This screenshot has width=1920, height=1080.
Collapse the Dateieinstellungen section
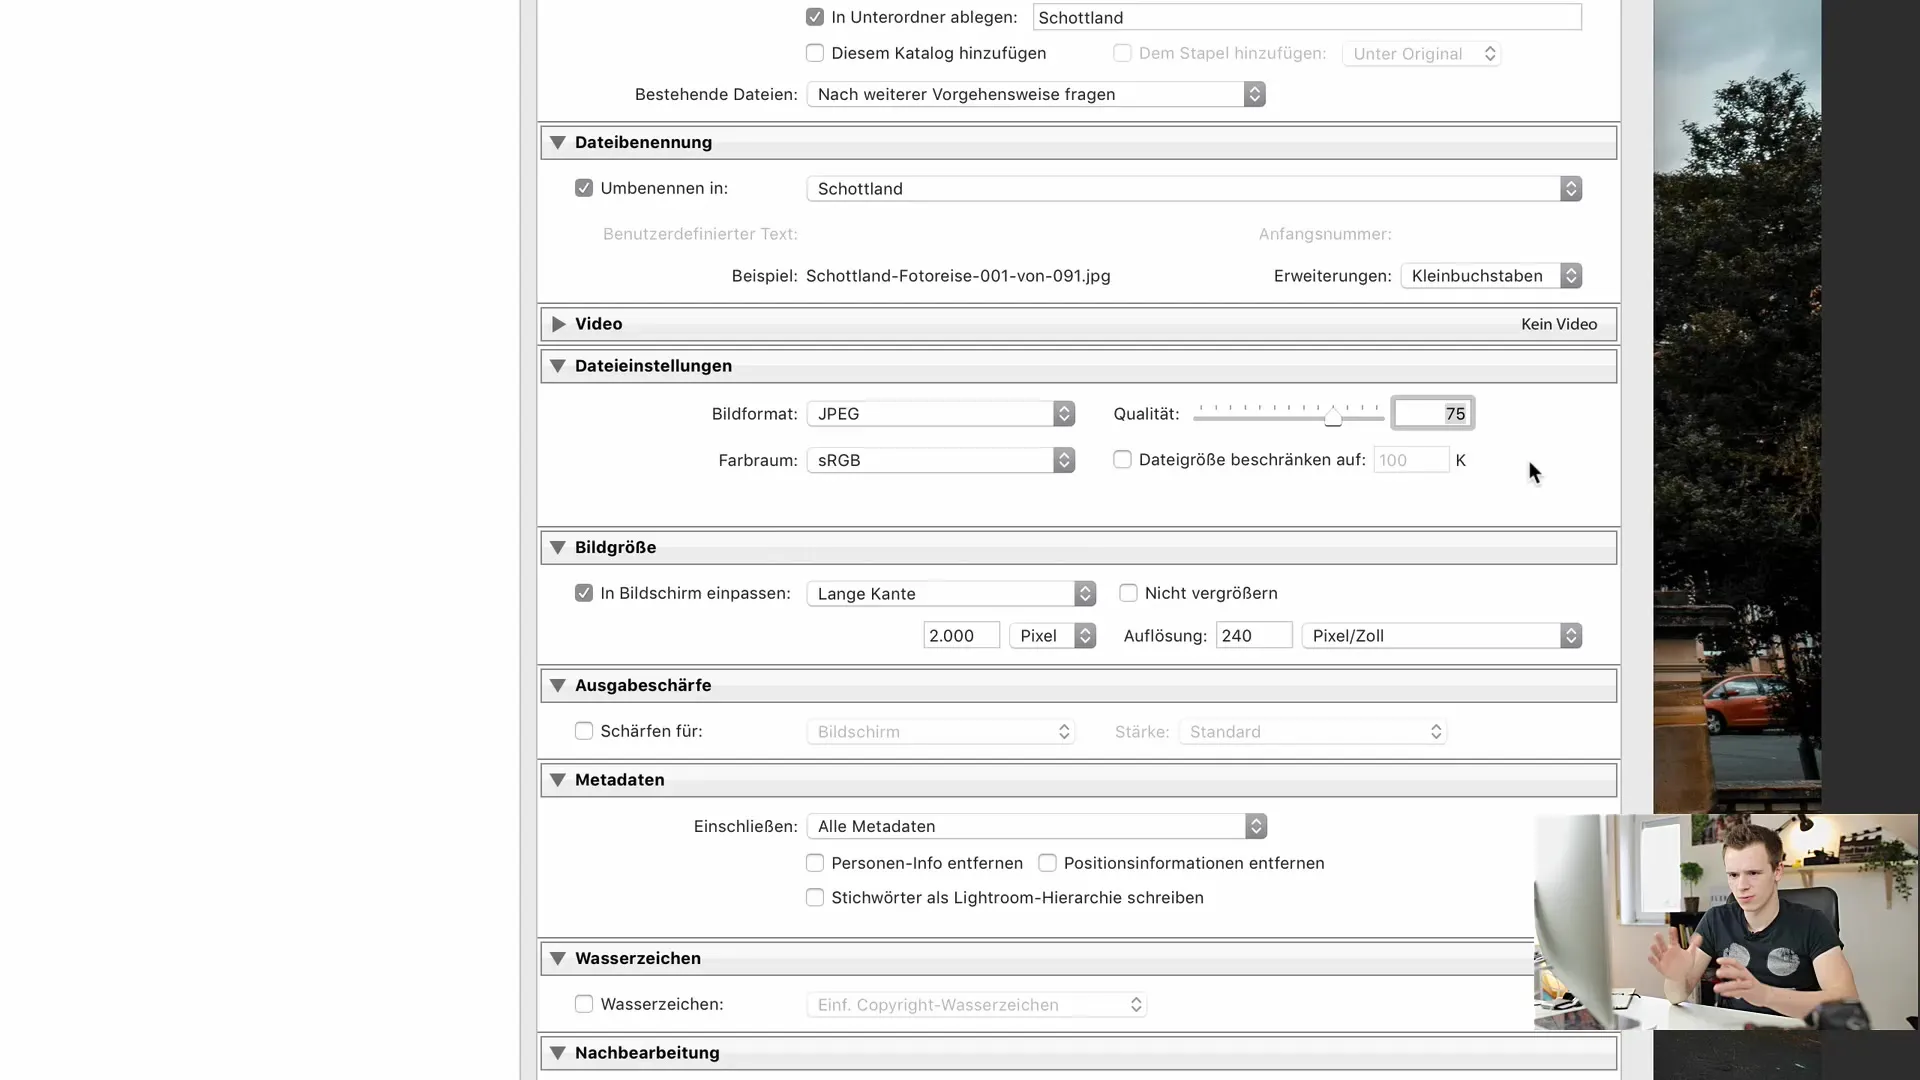tap(558, 366)
